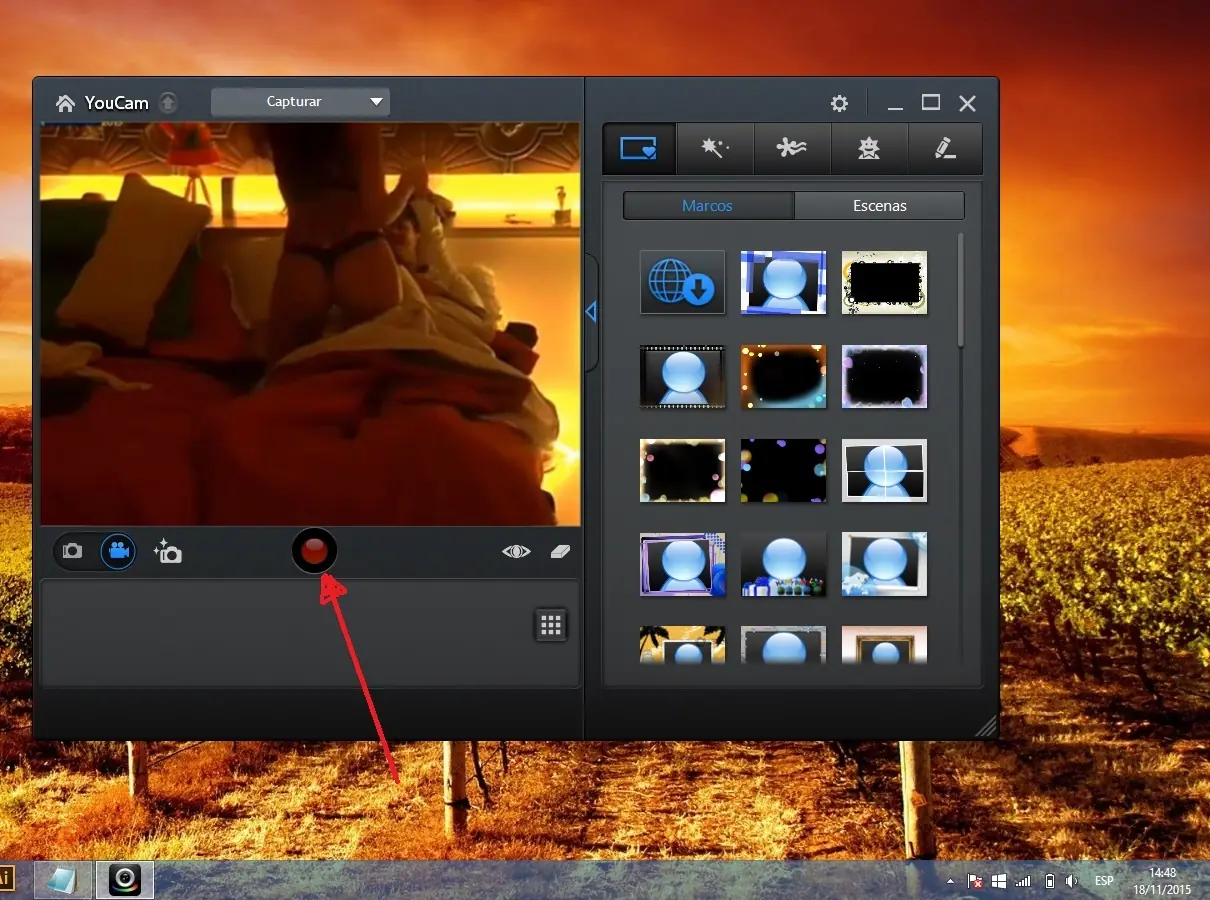Image resolution: width=1210 pixels, height=900 pixels.
Task: Open the drawing pencil tab
Action: pos(945,148)
